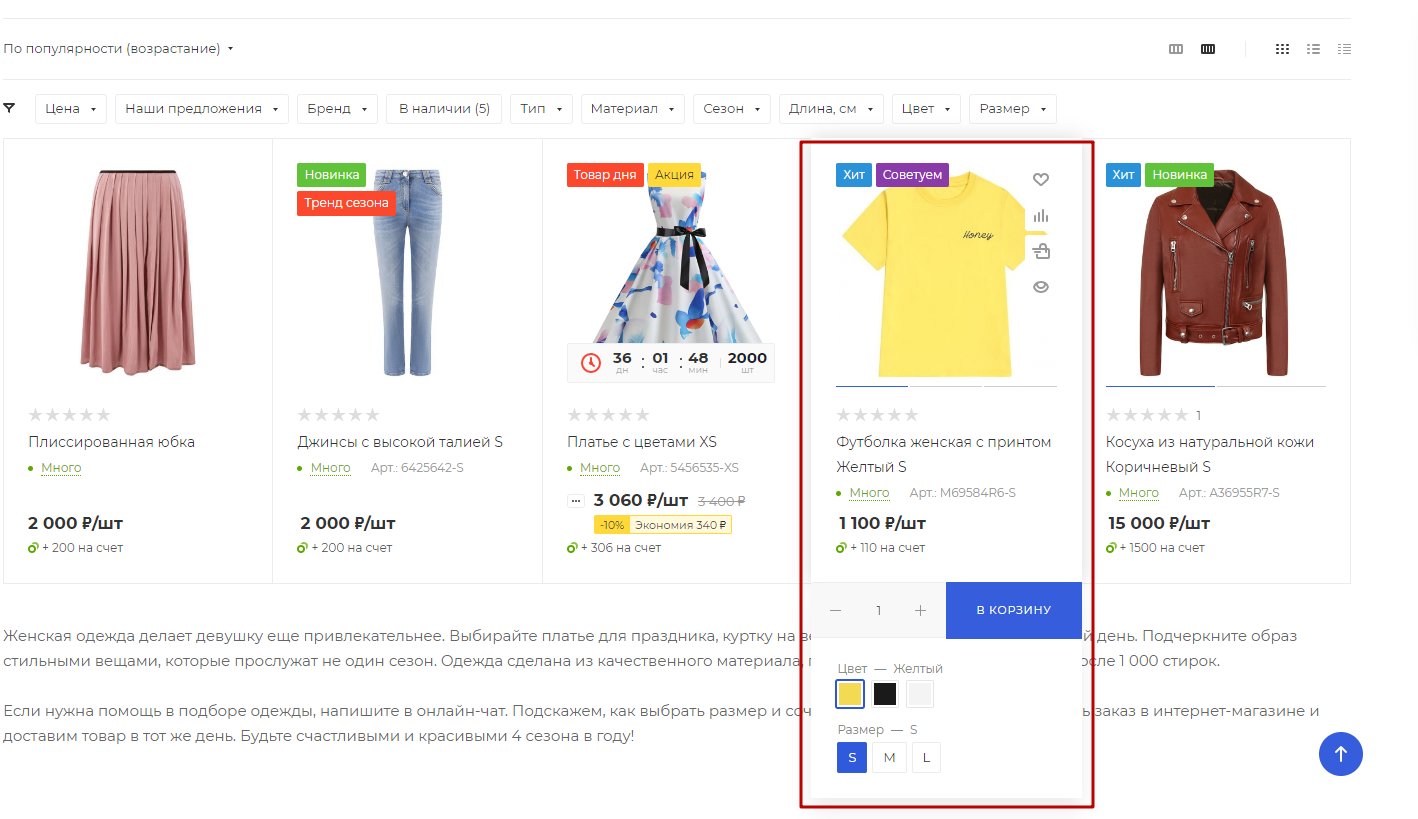The height and width of the screenshot is (819, 1418).
Task: Click Много stock link under leather jacket
Action: [x=1138, y=493]
